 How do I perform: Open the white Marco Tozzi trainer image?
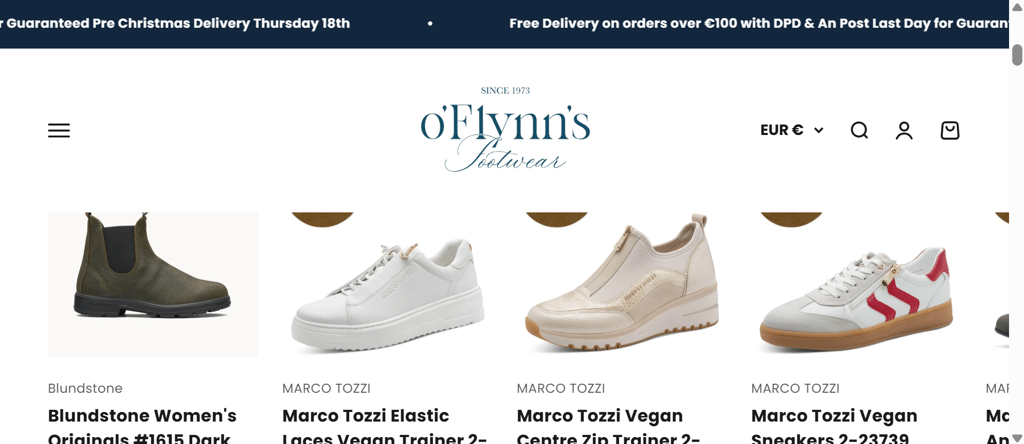(387, 285)
